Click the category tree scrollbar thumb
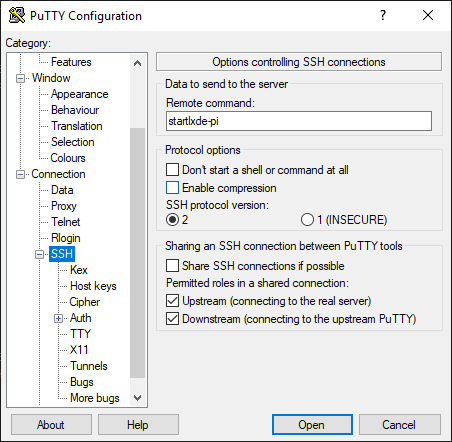The image size is (452, 442). click(137, 253)
